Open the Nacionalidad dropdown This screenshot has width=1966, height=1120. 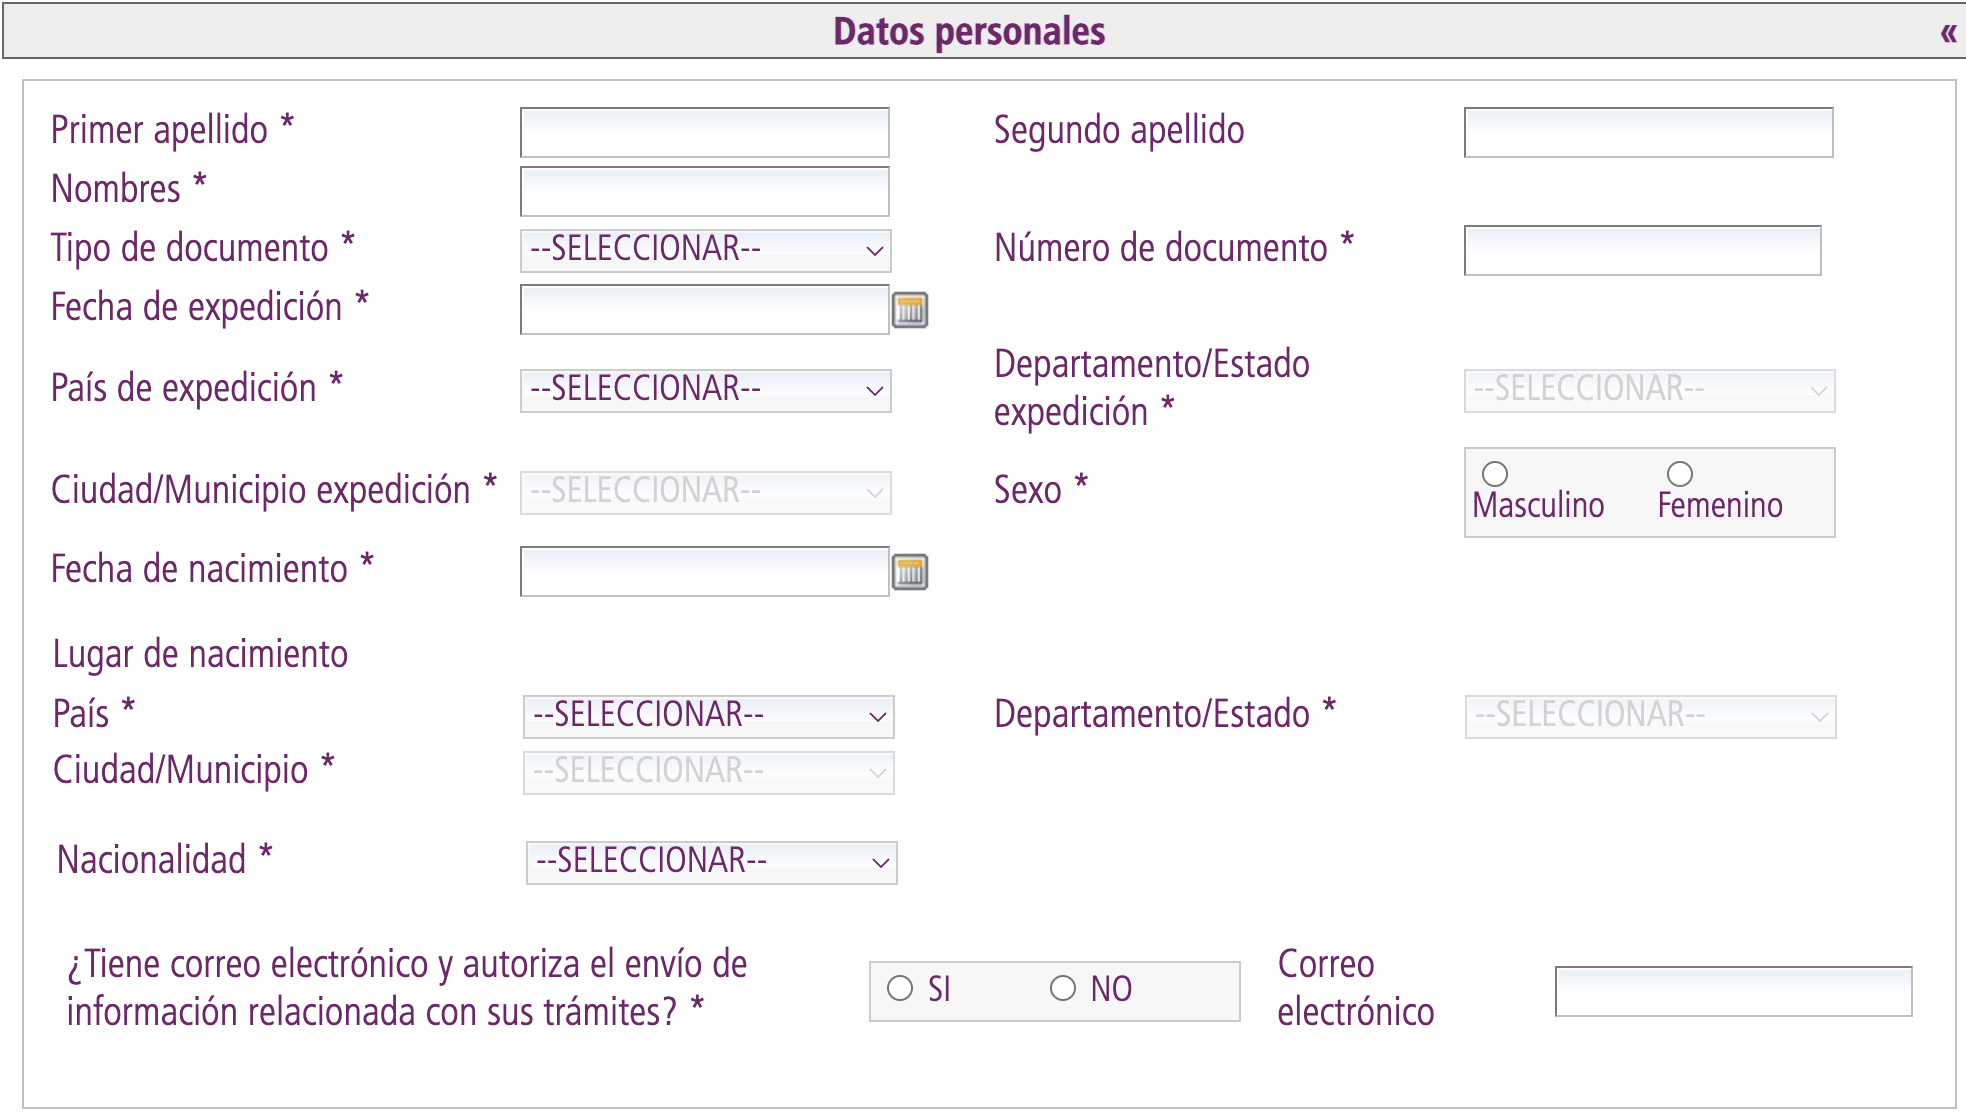pyautogui.click(x=711, y=862)
